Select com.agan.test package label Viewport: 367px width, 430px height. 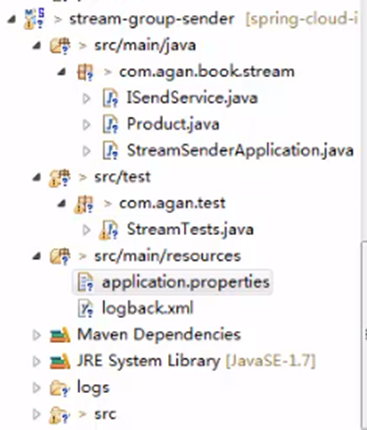[x=172, y=203]
